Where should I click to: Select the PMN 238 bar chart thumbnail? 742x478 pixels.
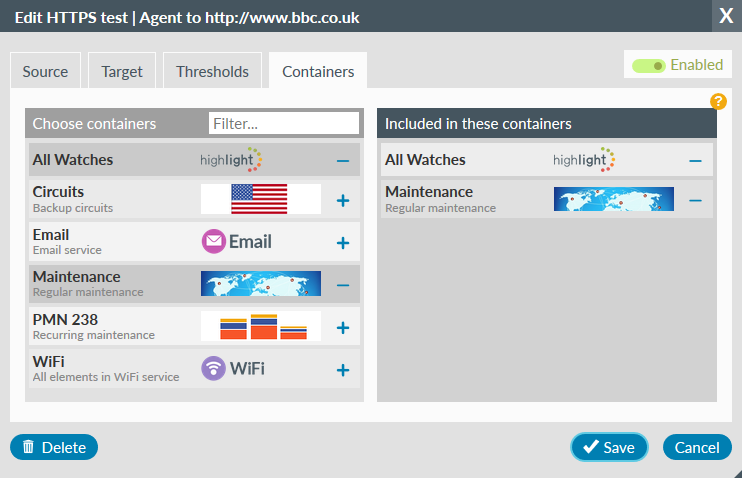[x=261, y=327]
